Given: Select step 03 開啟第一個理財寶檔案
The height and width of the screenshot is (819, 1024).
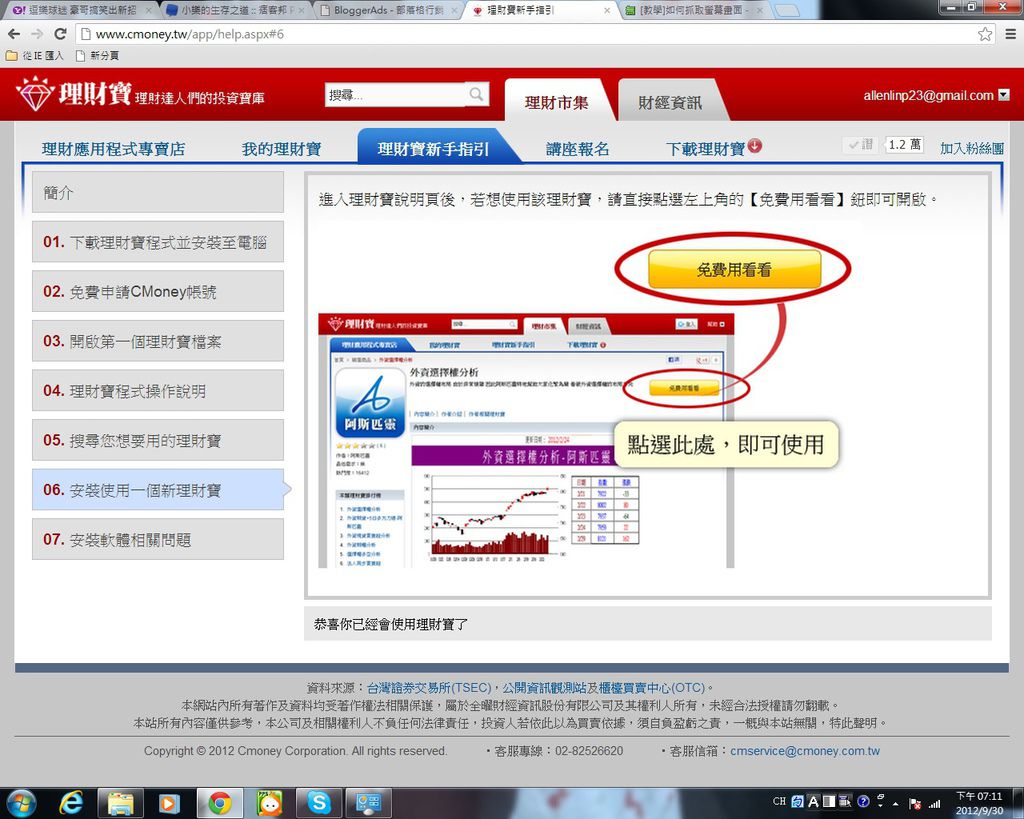Looking at the screenshot, I should pyautogui.click(x=157, y=341).
